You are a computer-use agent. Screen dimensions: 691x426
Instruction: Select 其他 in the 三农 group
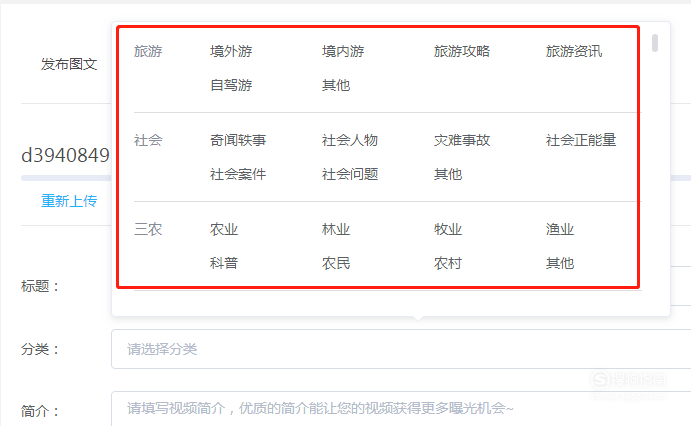pos(560,263)
